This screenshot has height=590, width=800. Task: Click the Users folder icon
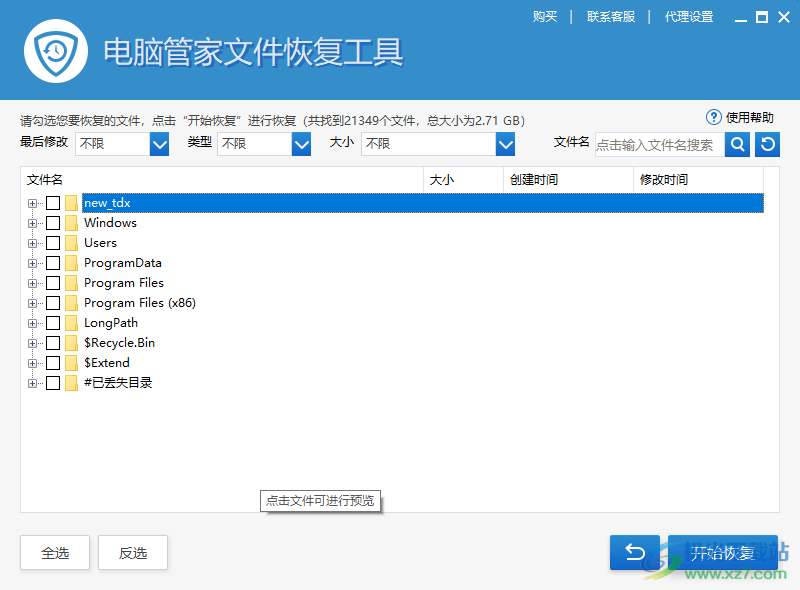(71, 243)
